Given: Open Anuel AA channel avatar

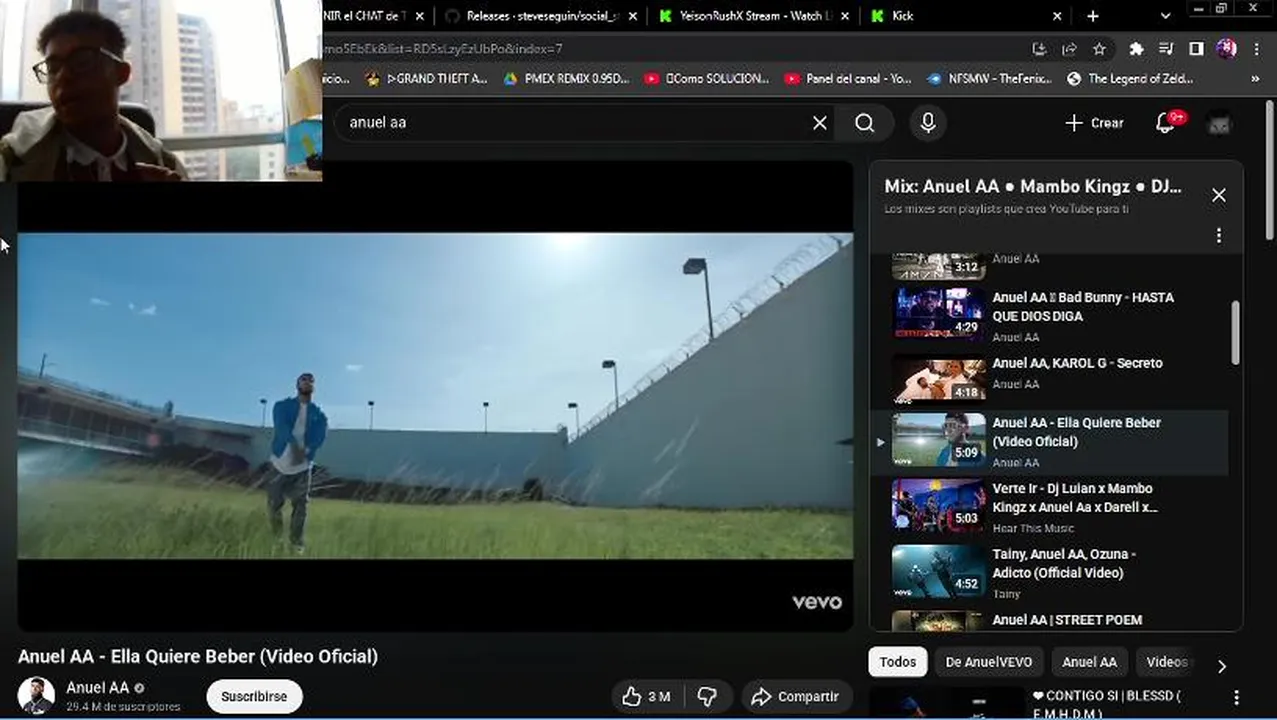Looking at the screenshot, I should (36, 695).
